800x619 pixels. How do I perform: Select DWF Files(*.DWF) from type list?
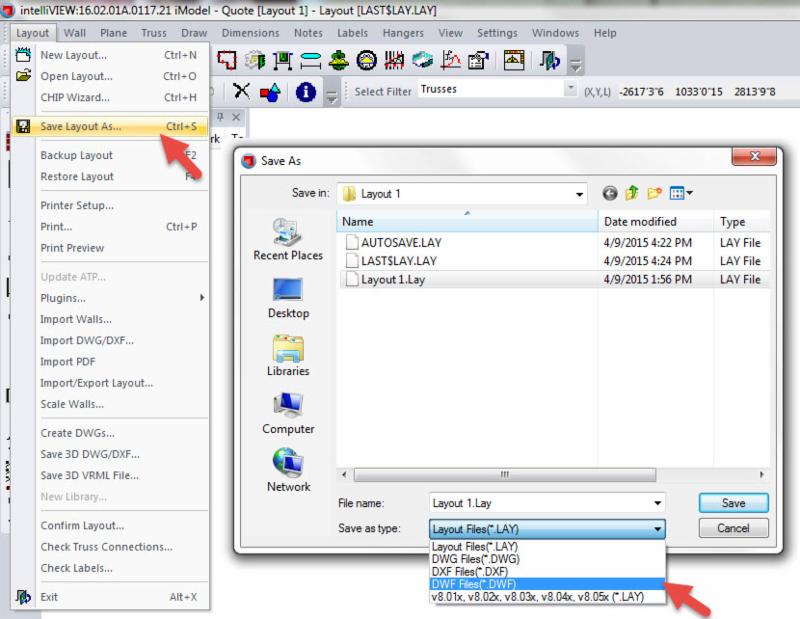point(547,584)
